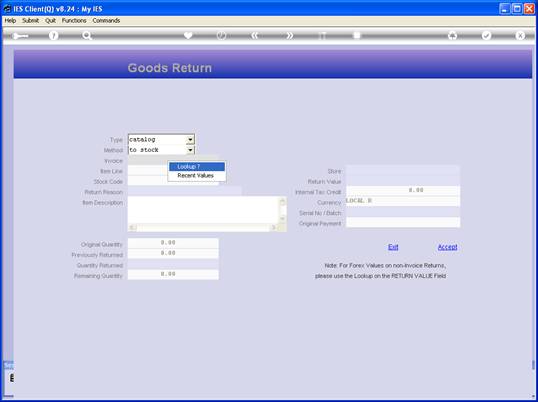538x402 pixels.
Task: Click the key-shaped icon at toolbar start
Action: pos(20,36)
